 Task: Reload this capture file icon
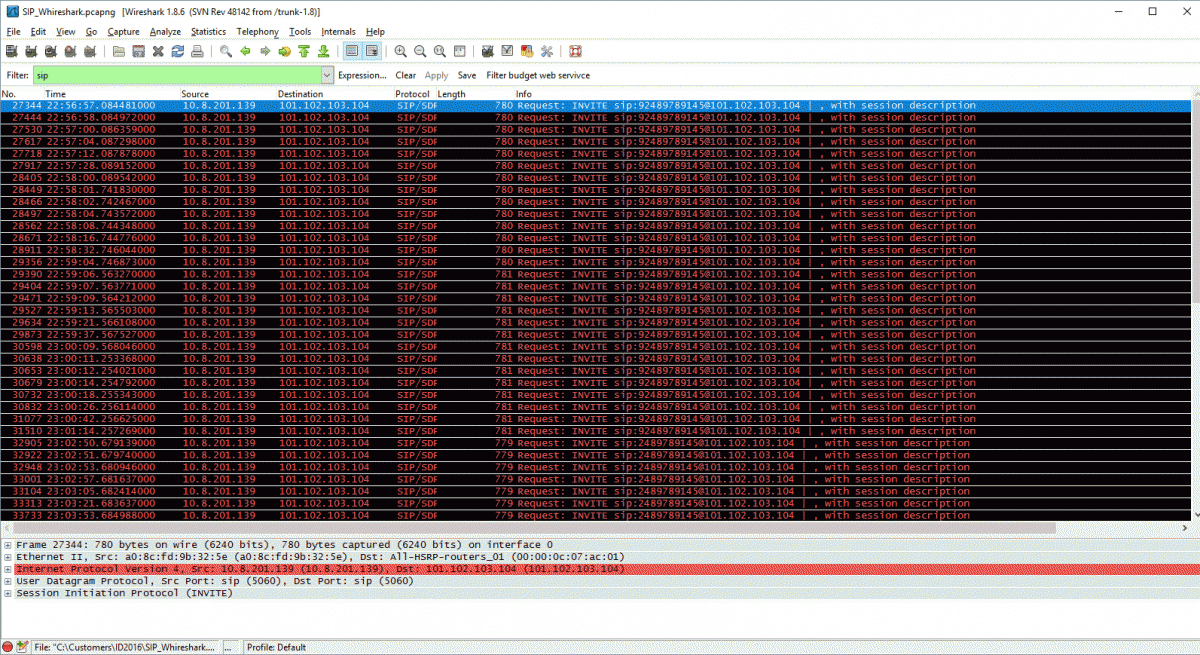(x=177, y=51)
